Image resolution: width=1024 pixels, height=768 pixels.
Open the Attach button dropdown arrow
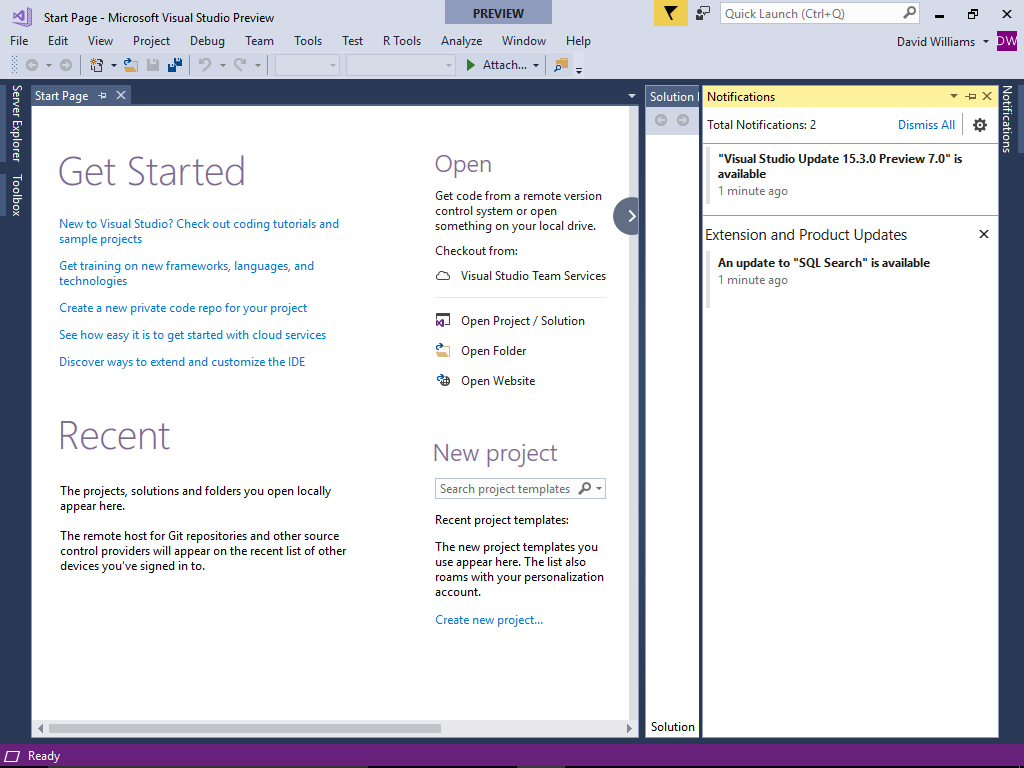(536, 66)
